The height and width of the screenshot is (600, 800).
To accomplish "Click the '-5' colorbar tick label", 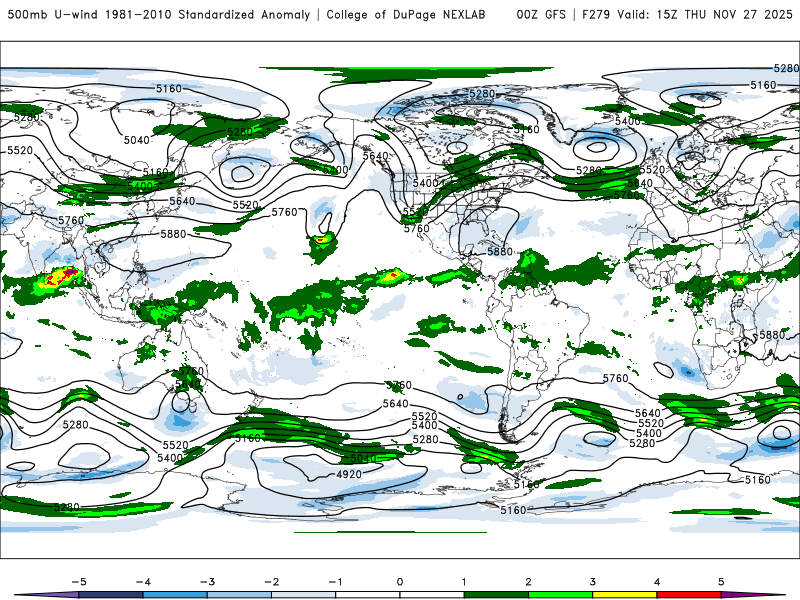I will click(79, 582).
